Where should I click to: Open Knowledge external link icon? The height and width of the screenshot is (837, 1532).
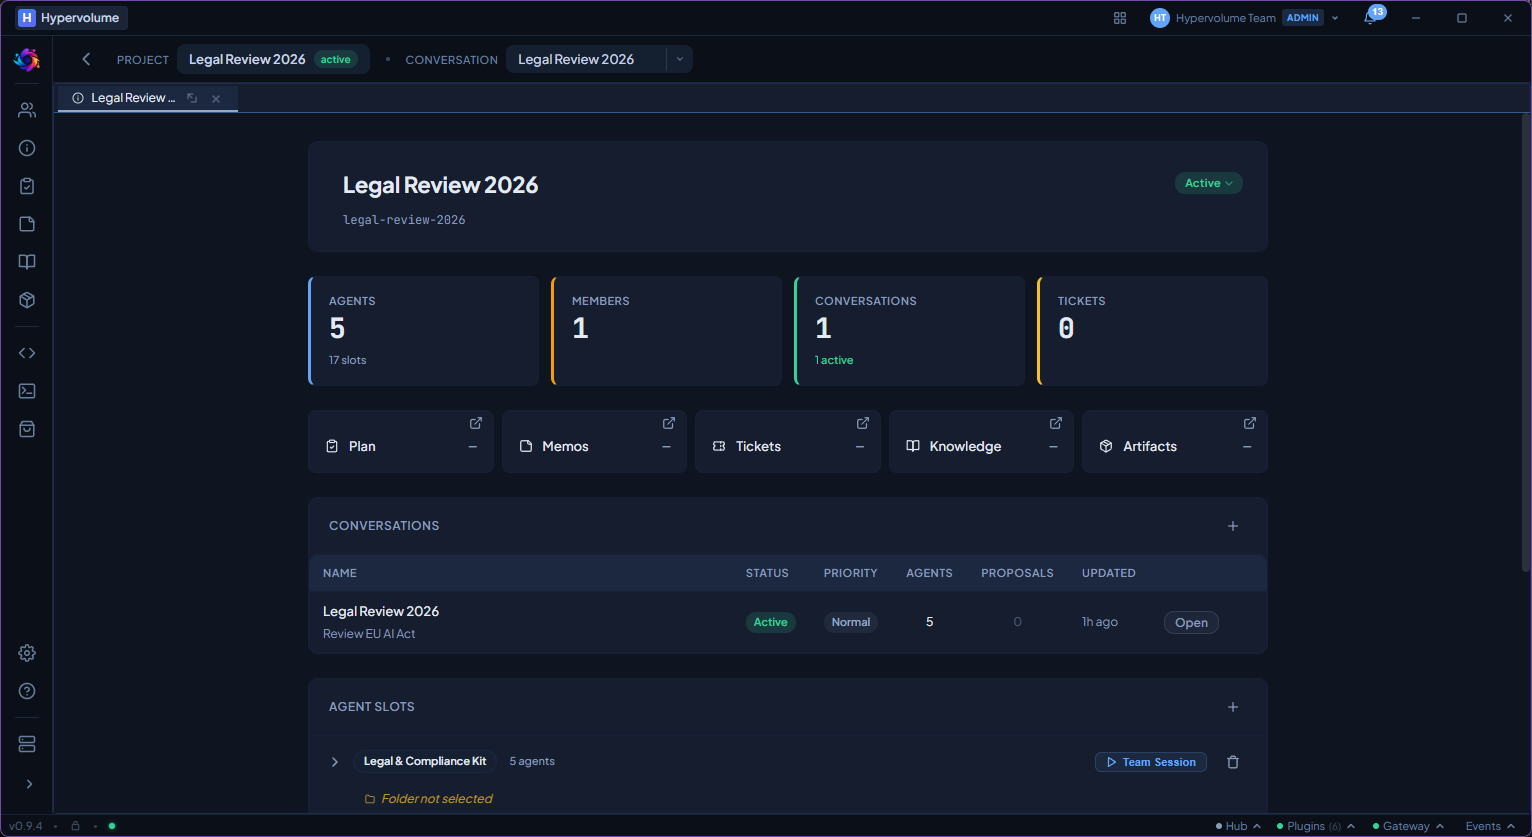click(x=1056, y=423)
